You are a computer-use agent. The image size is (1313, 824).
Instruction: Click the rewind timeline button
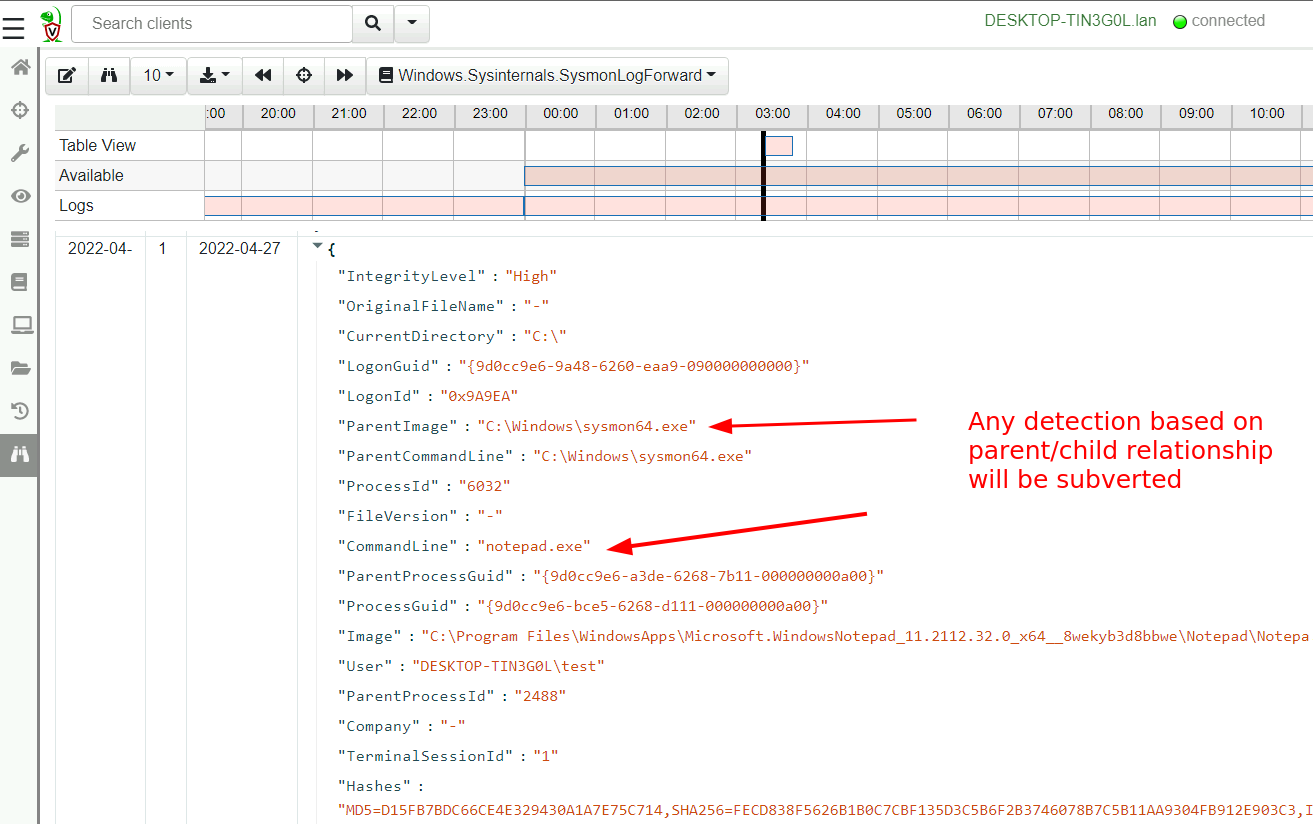(x=263, y=75)
